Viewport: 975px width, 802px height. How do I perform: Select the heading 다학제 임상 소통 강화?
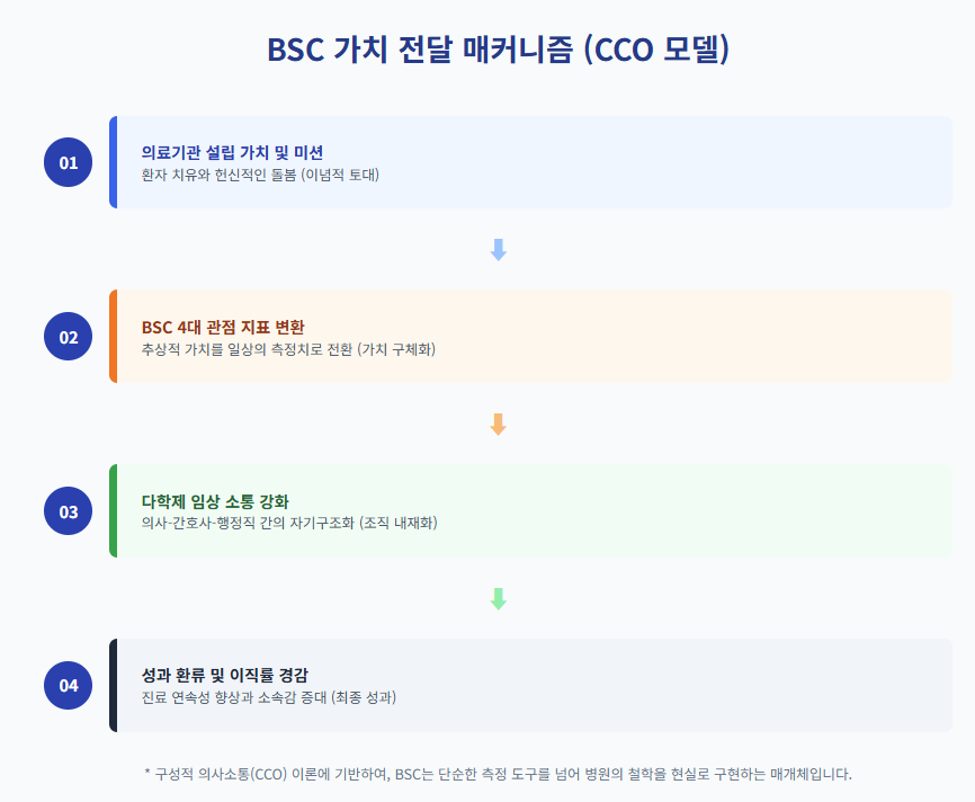coord(215,501)
